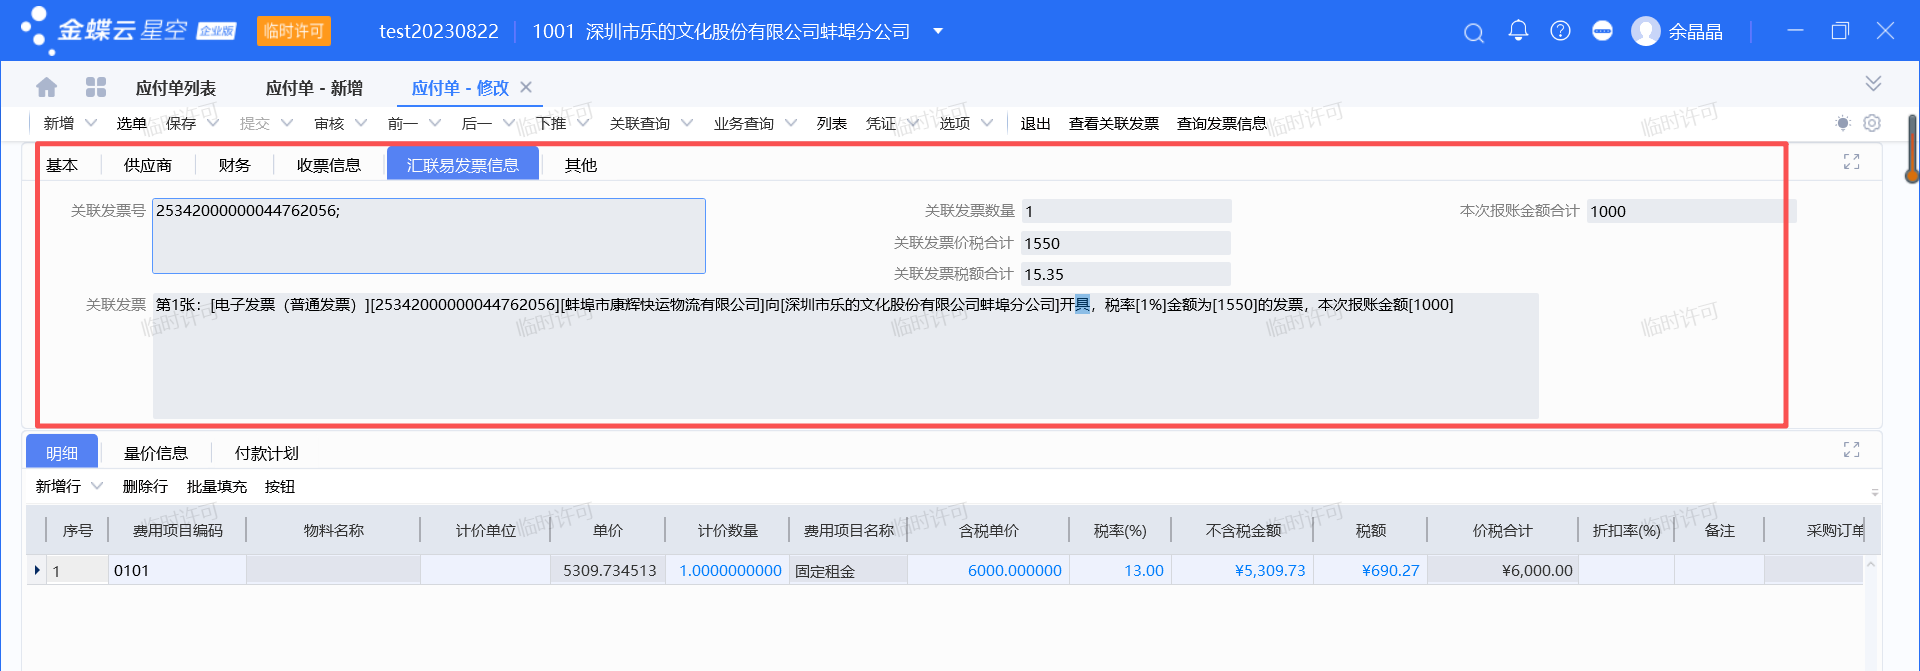The height and width of the screenshot is (671, 1920).
Task: Select the 付款计划 tab
Action: coord(266,453)
